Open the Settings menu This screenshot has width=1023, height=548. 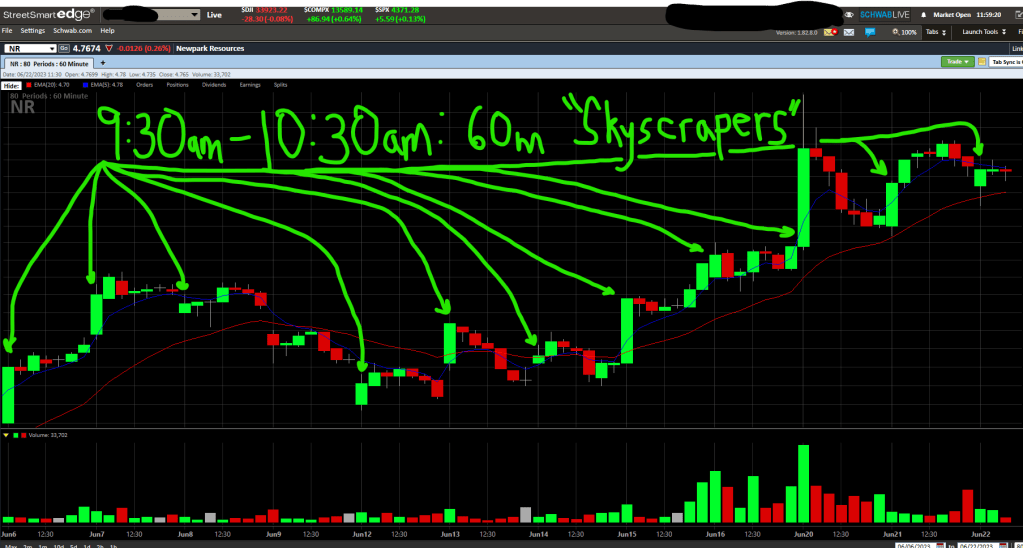(33, 31)
